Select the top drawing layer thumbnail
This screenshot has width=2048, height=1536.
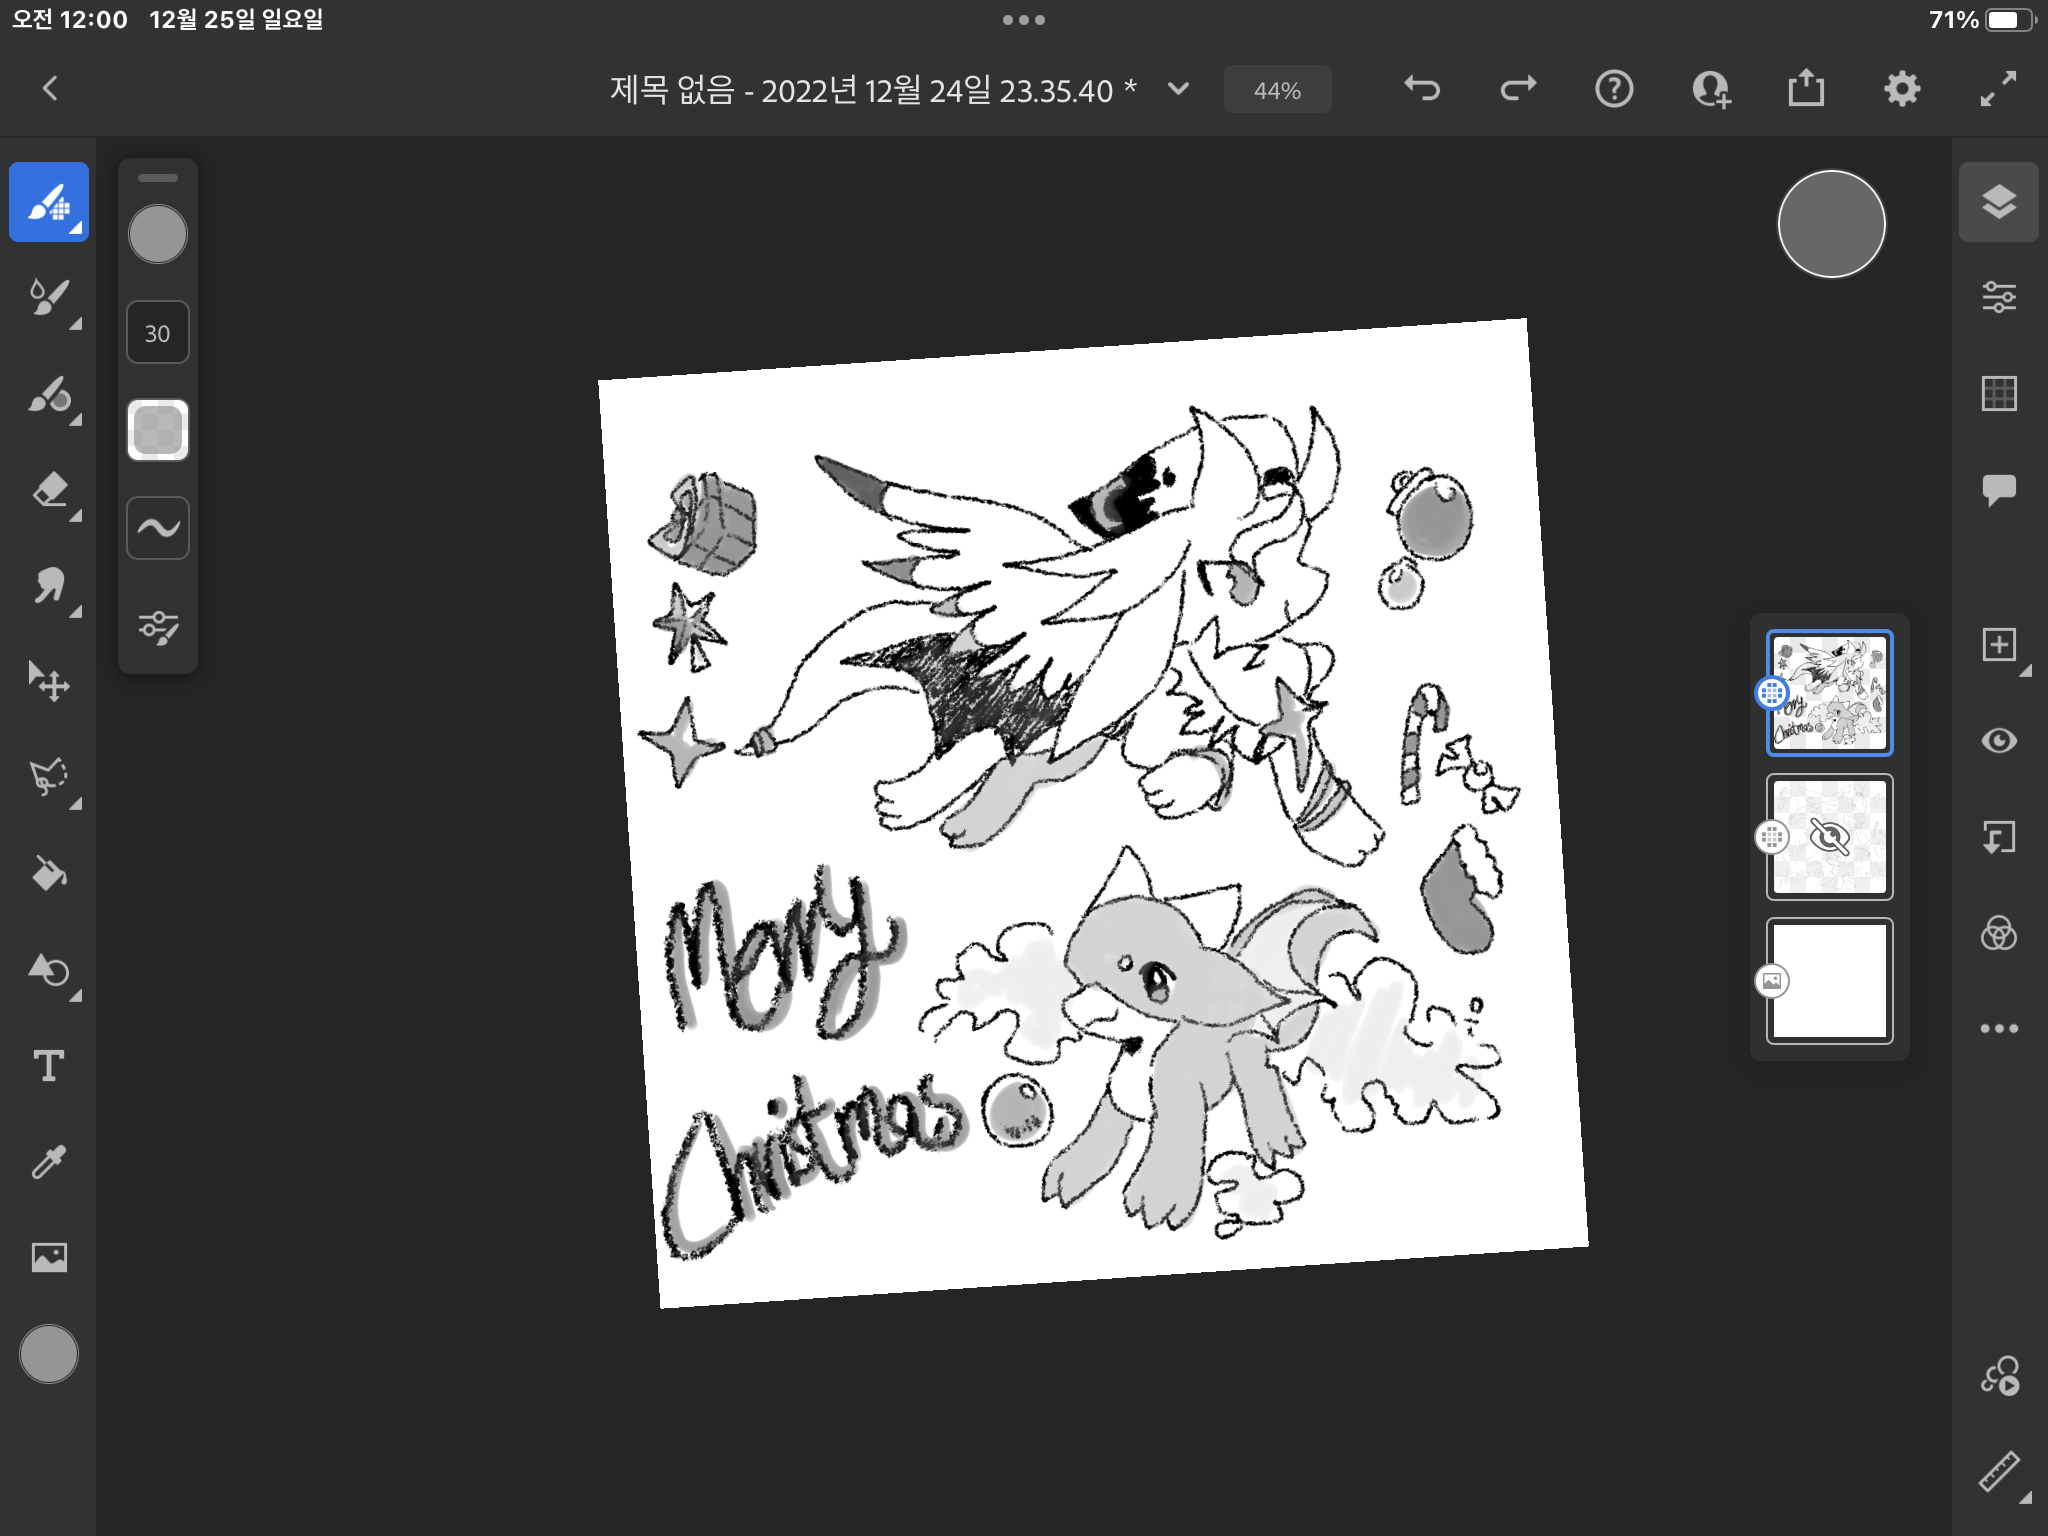pyautogui.click(x=1829, y=692)
